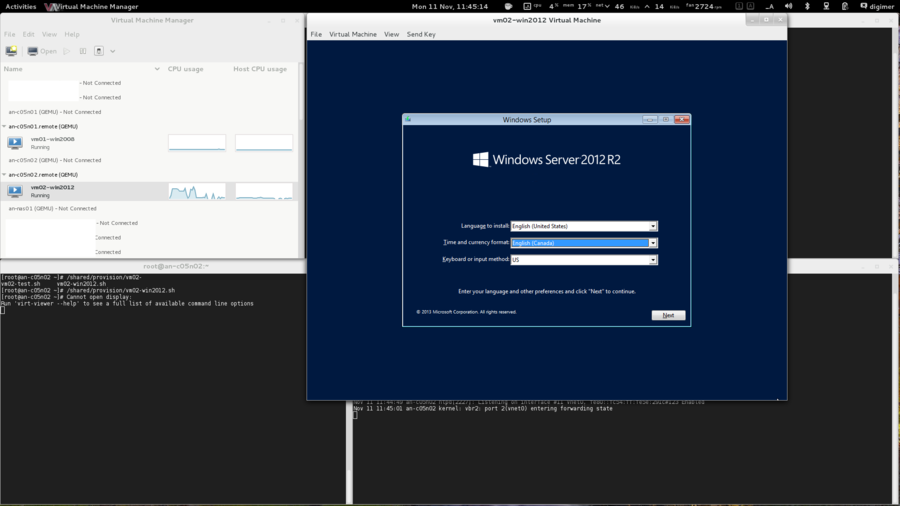
Task: Click the sort arrow in Name column header
Action: [x=157, y=69]
